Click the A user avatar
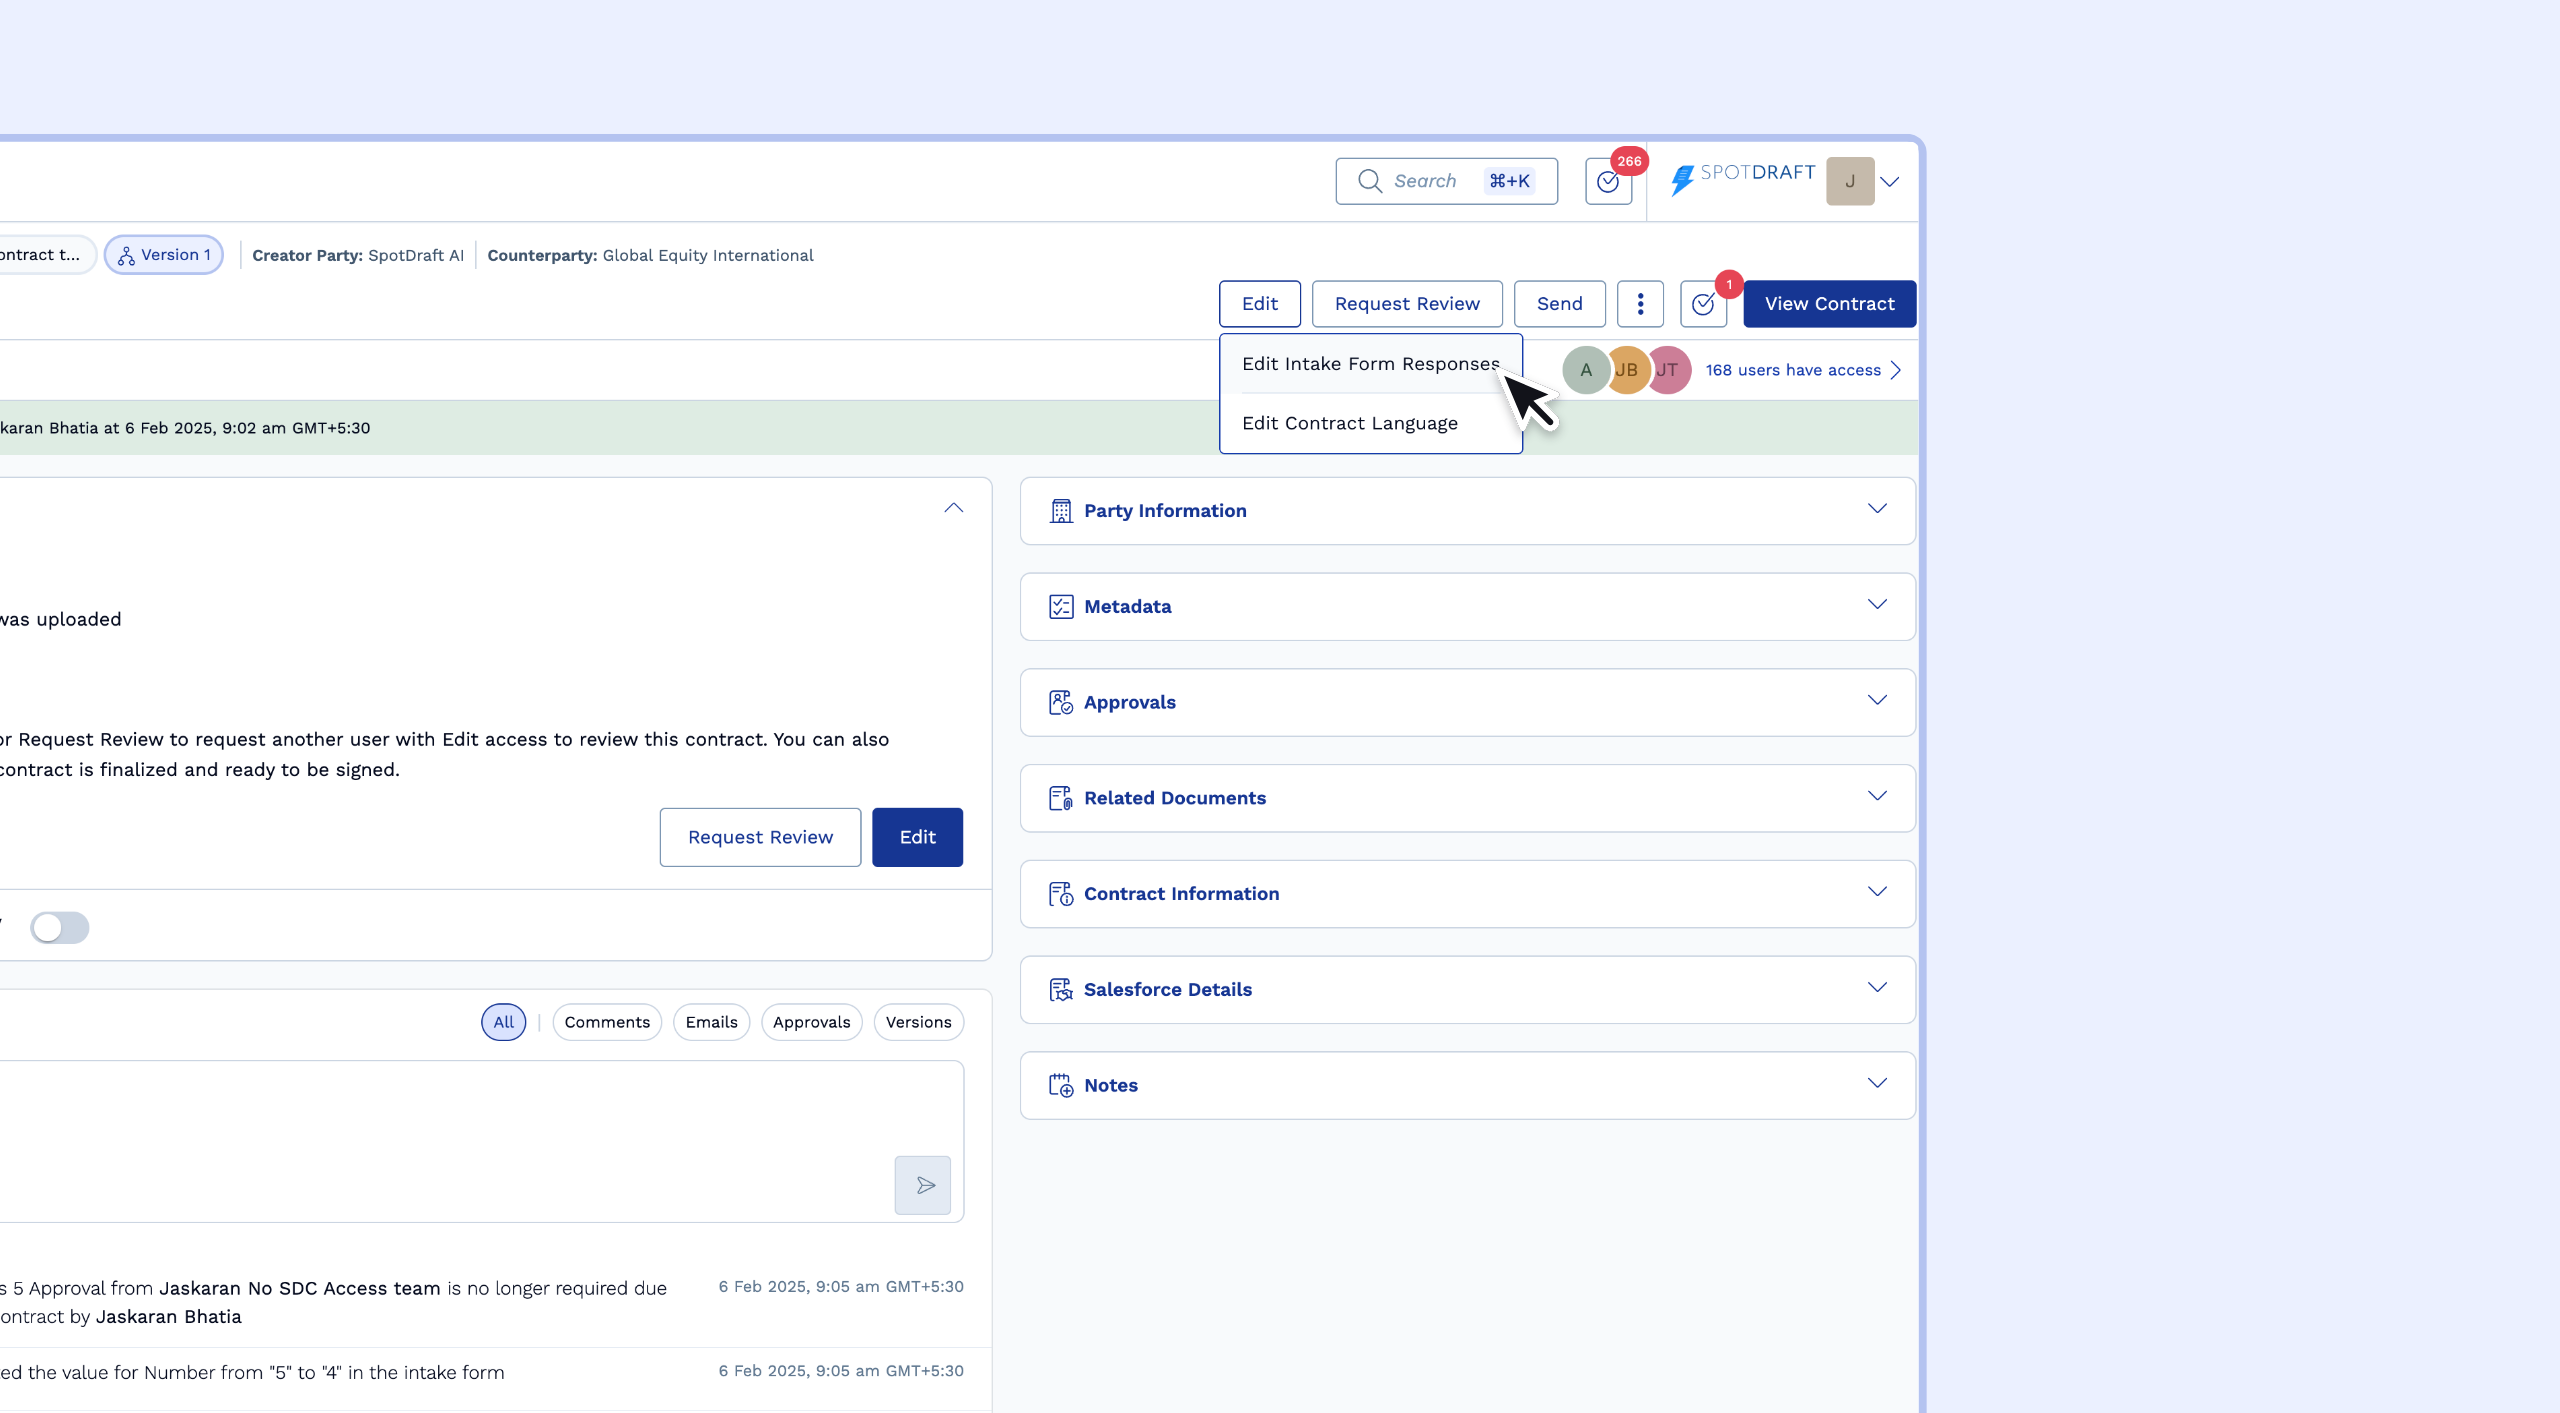2560x1413 pixels. point(1585,370)
